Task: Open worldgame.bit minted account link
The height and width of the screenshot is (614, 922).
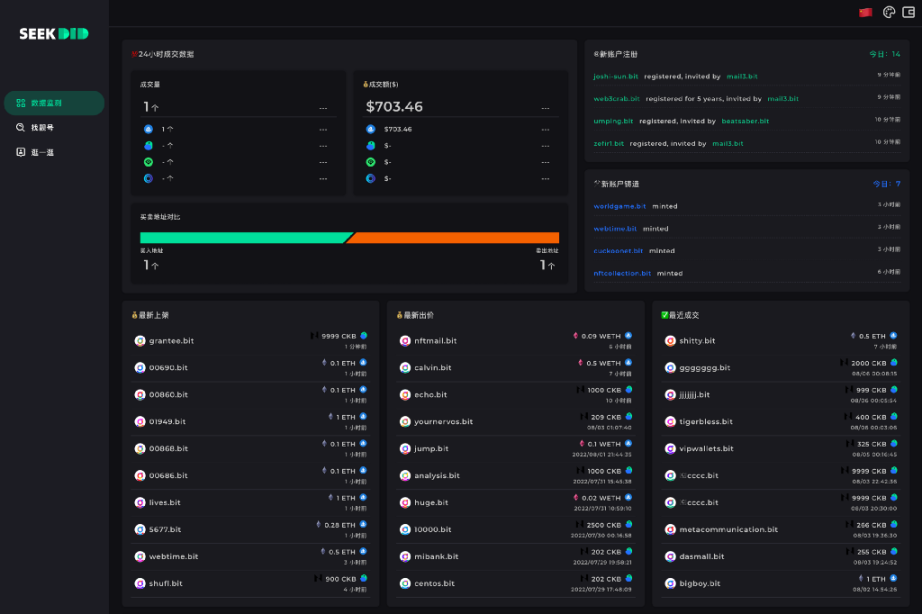Action: click(x=621, y=206)
